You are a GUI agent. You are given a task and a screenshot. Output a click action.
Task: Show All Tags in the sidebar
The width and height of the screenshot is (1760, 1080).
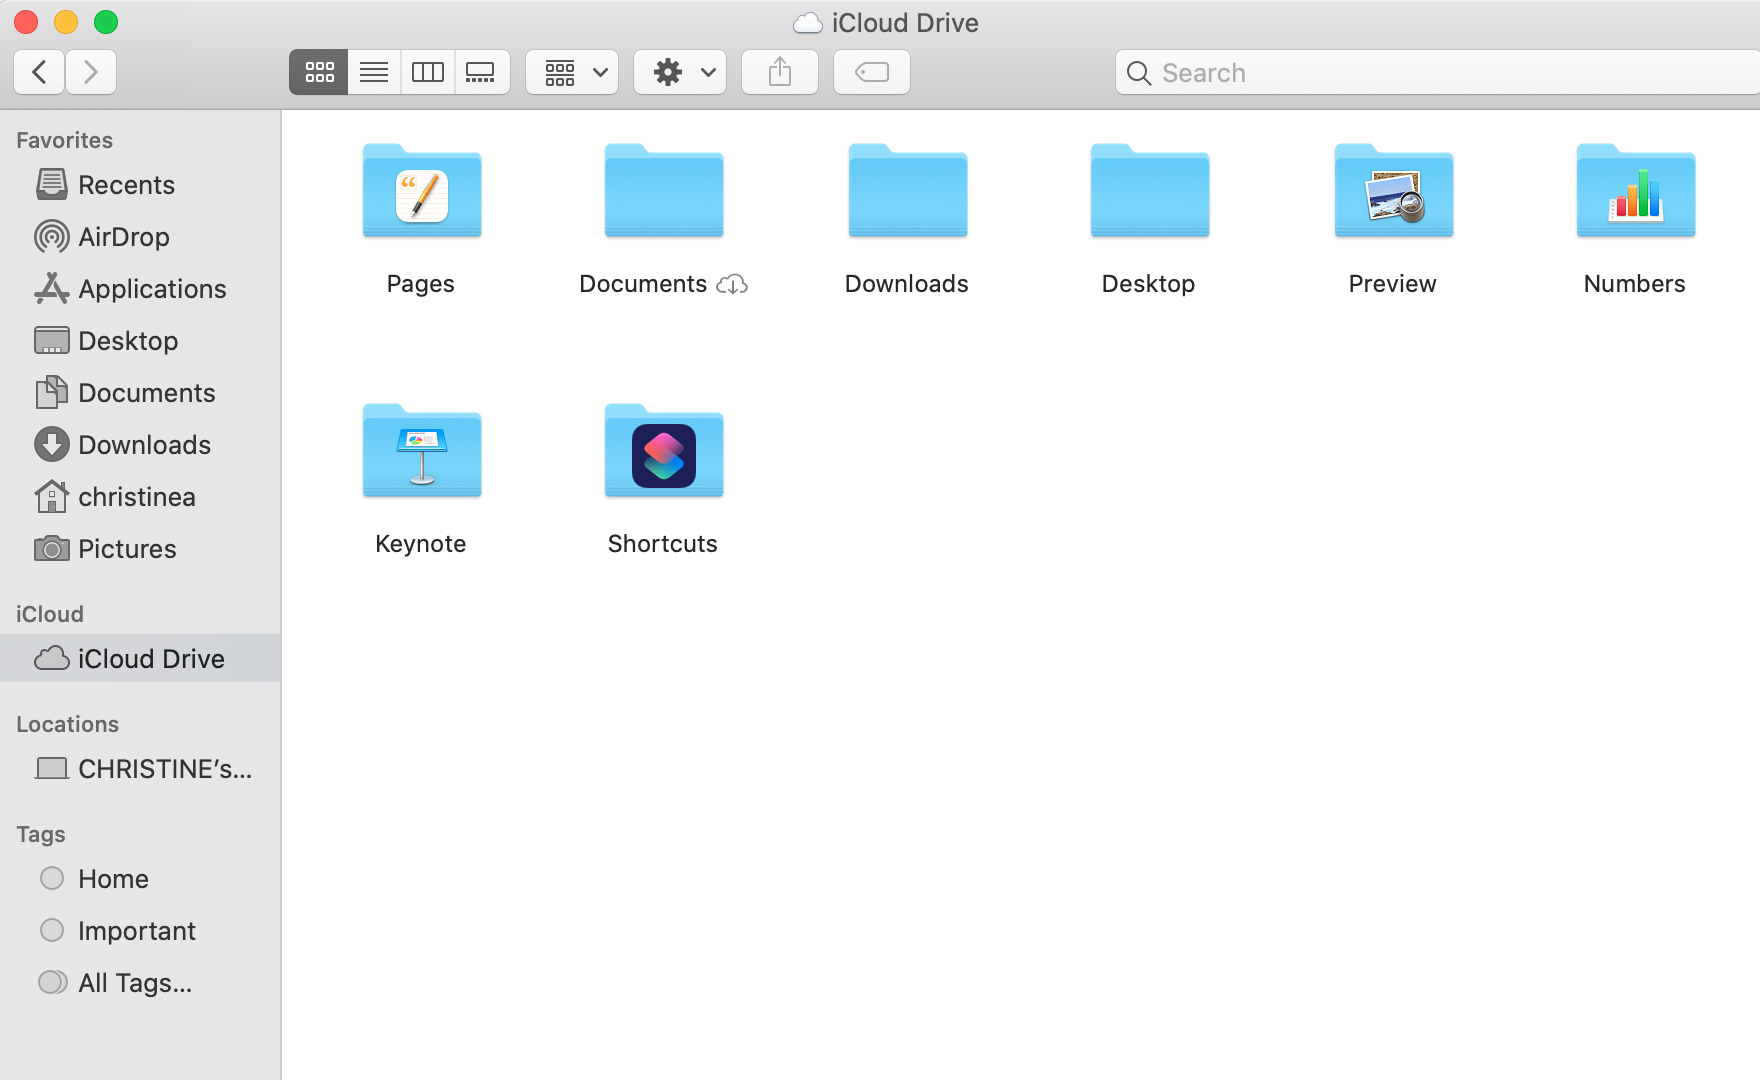point(140,983)
